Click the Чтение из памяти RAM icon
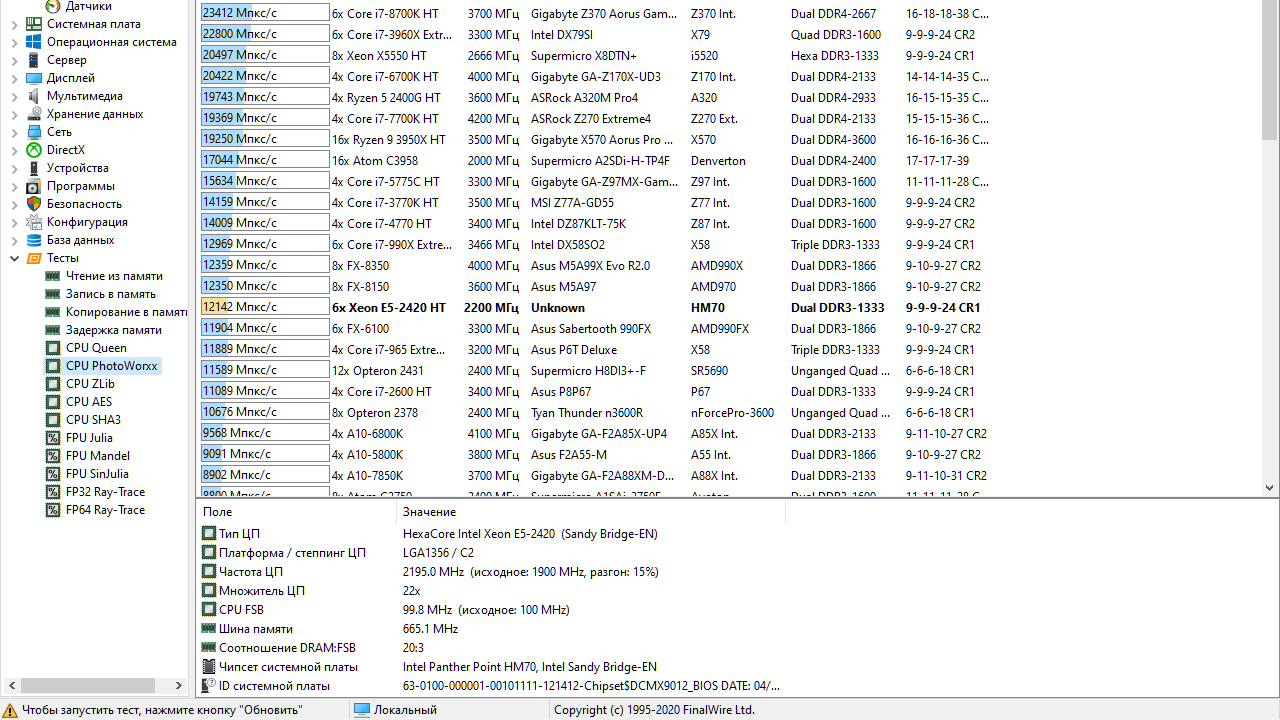The width and height of the screenshot is (1280, 720). click(x=53, y=276)
